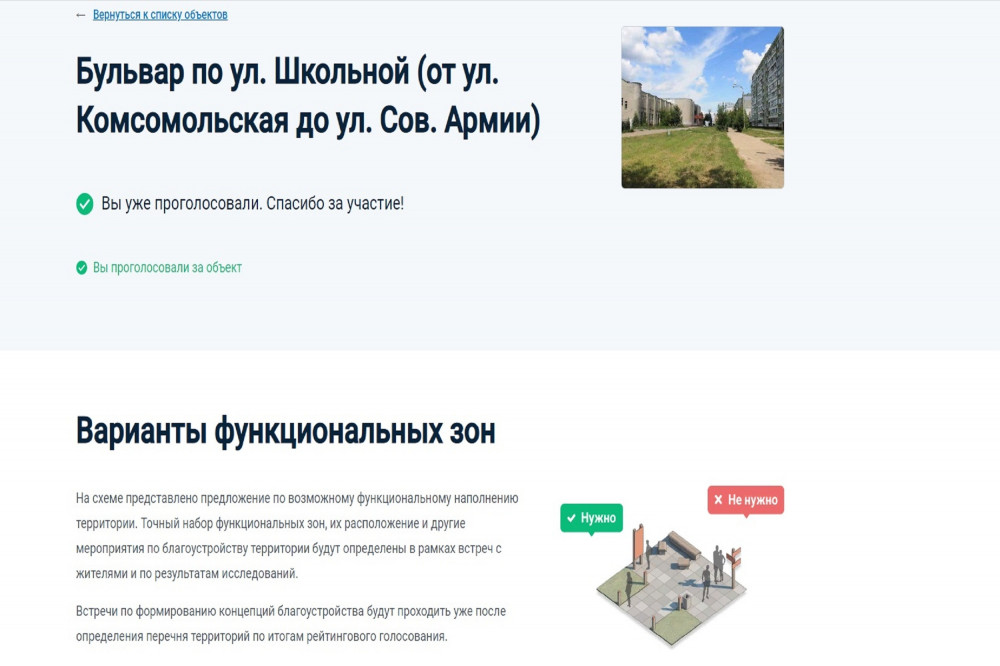
Task: Click the text "Вы уже проголосовали. Спасибо за участие!"
Action: 253,204
